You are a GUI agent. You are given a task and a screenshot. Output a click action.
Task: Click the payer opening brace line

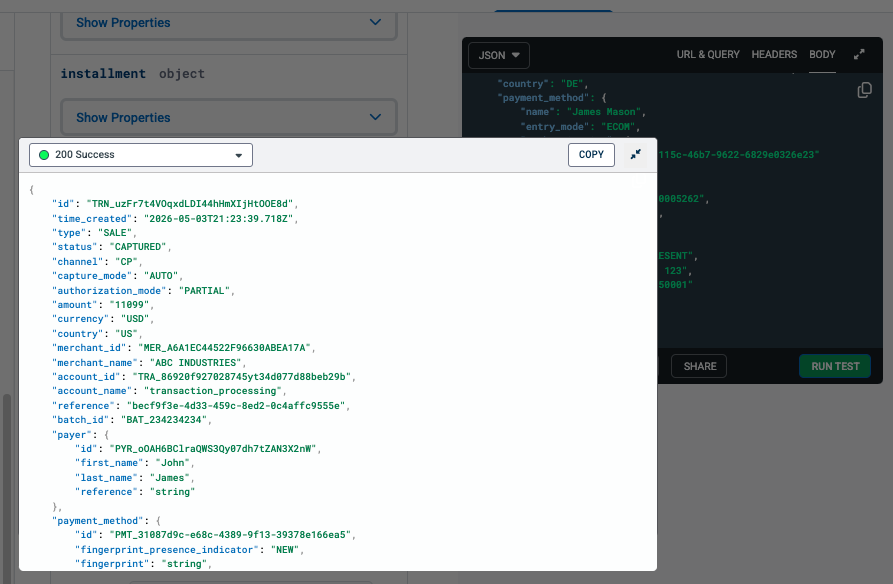[x=80, y=435]
